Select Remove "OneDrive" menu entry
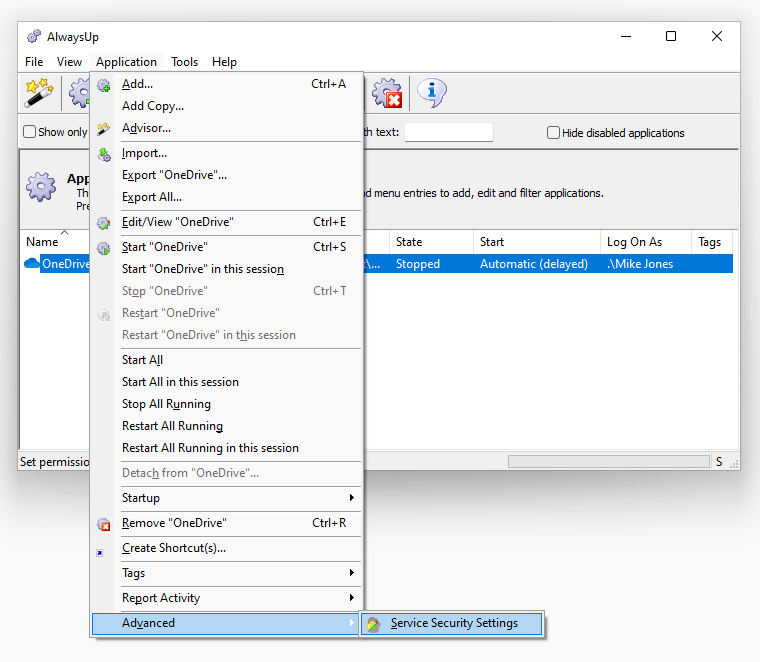The image size is (760, 662). click(227, 523)
